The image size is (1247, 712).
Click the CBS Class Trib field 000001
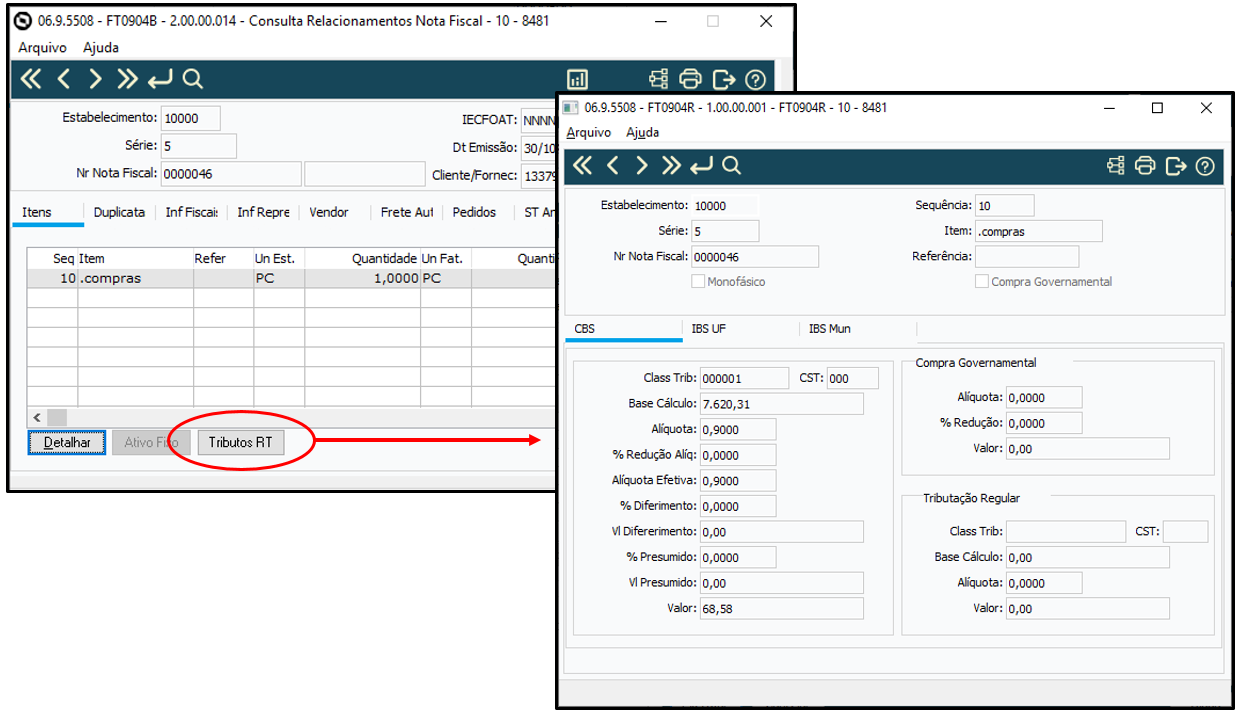[744, 378]
